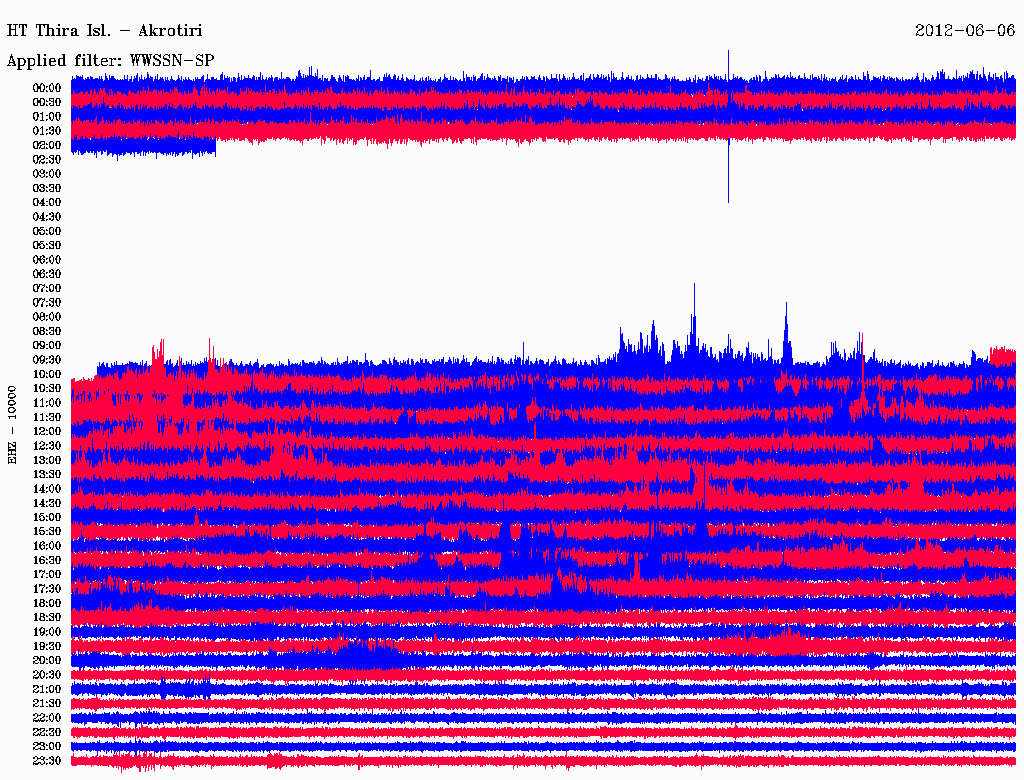1024x780 pixels.
Task: Select the 06:30 time label
Action: [47, 274]
